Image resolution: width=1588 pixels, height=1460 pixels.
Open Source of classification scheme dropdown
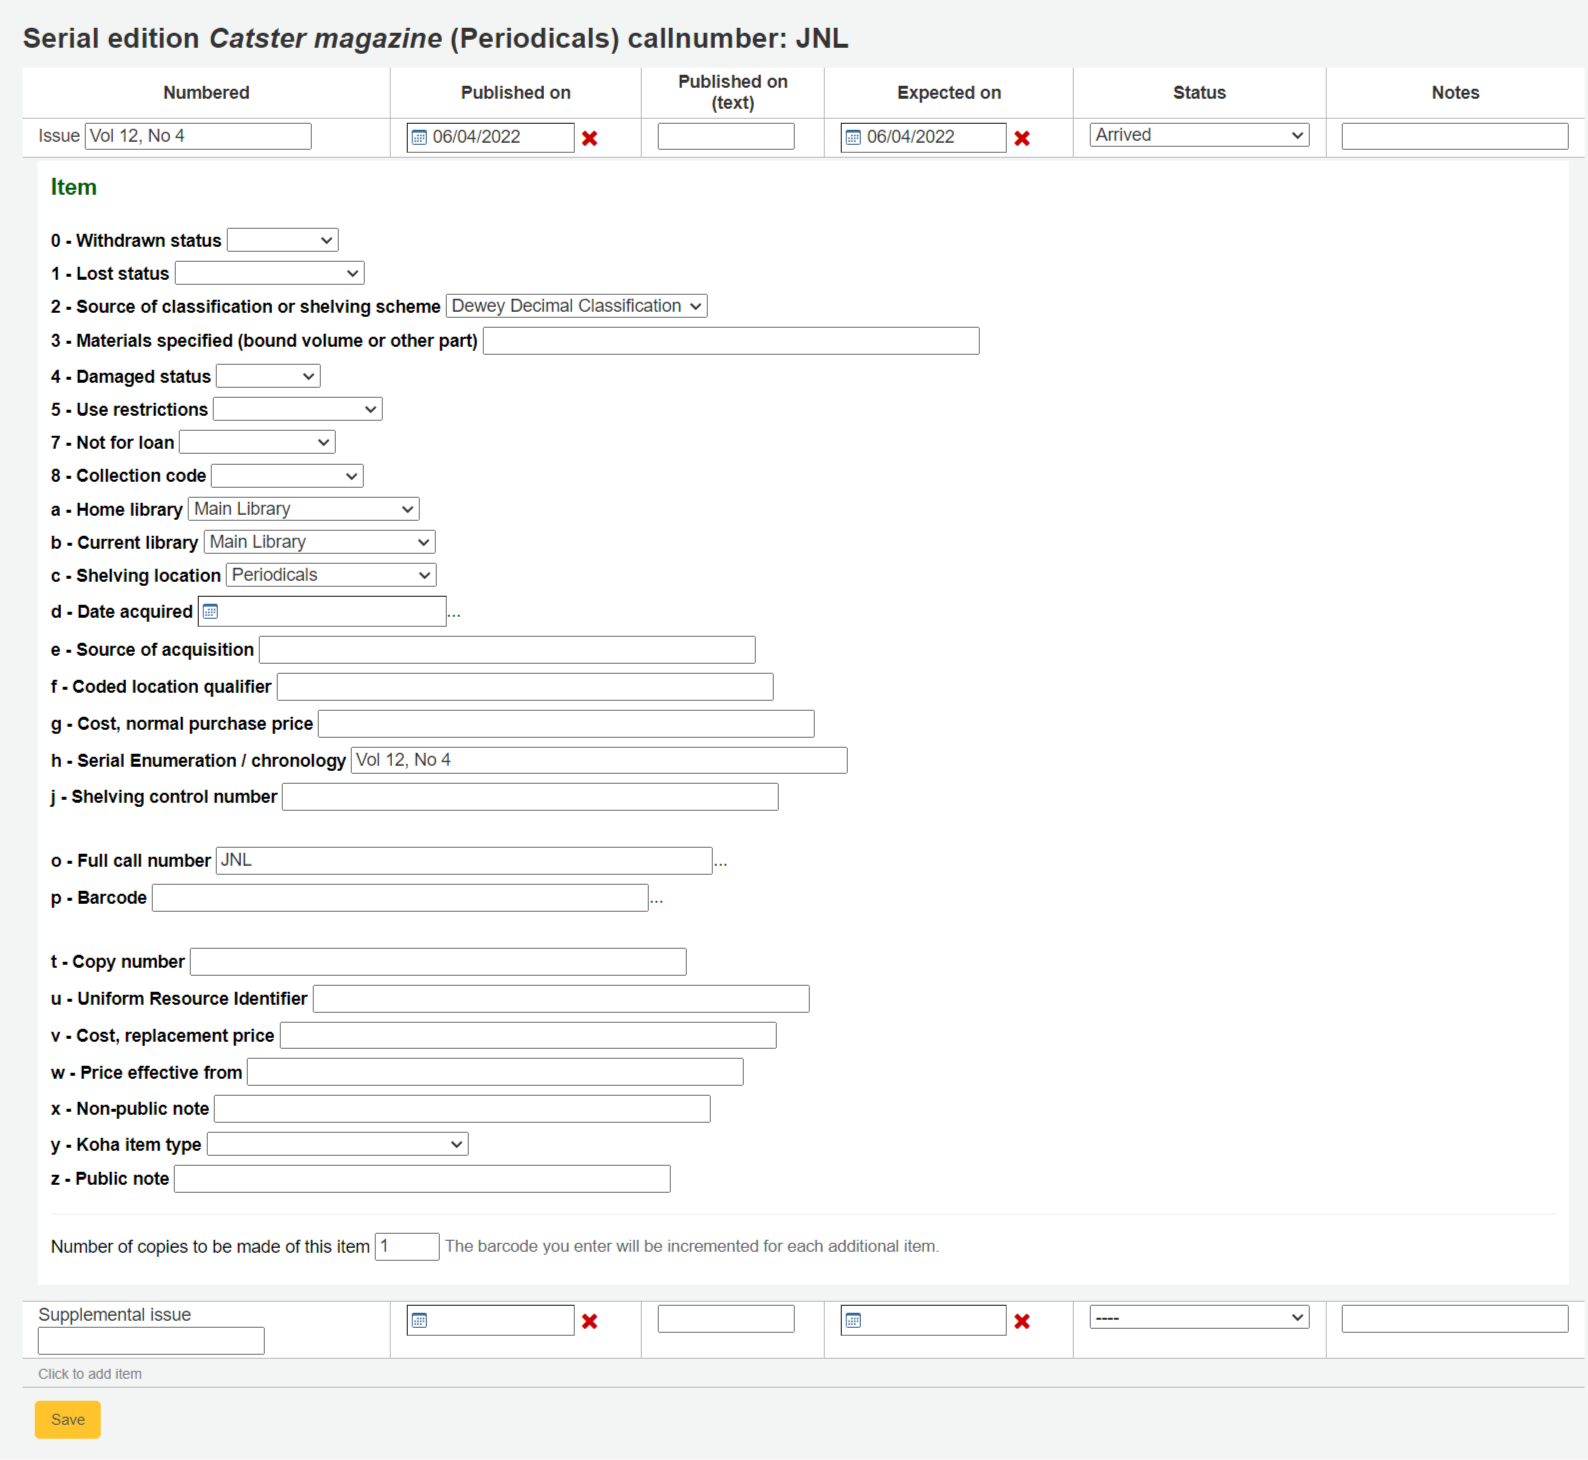point(576,306)
